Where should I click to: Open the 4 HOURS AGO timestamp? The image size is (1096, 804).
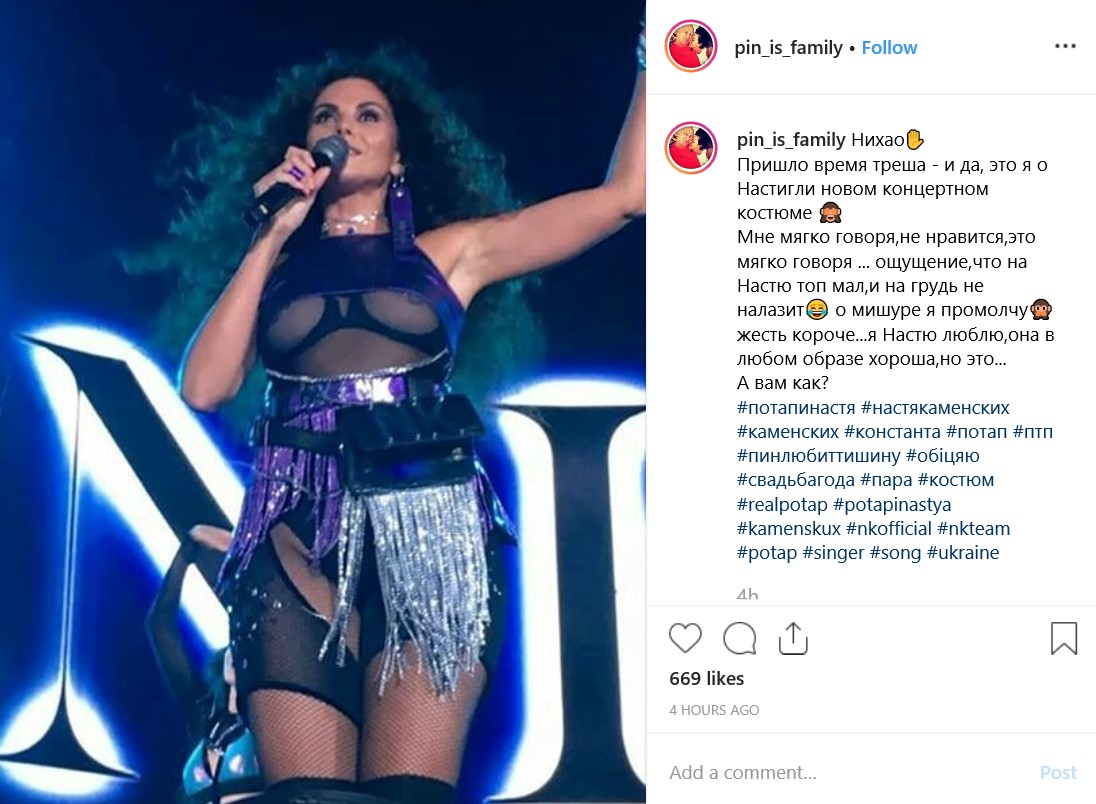point(714,710)
